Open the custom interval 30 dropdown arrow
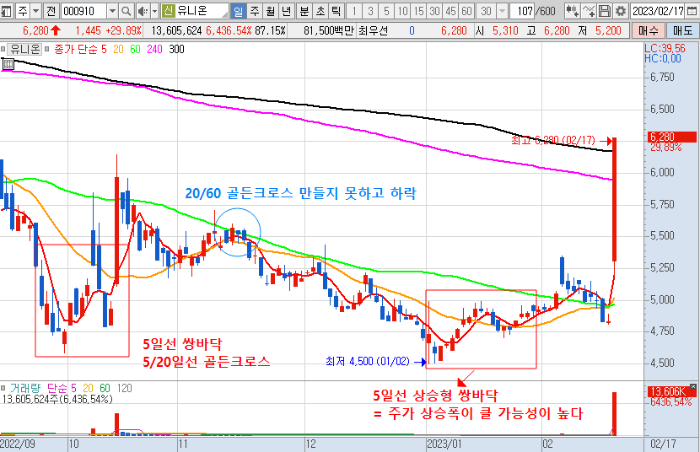This screenshot has height=452, width=700. coord(502,11)
